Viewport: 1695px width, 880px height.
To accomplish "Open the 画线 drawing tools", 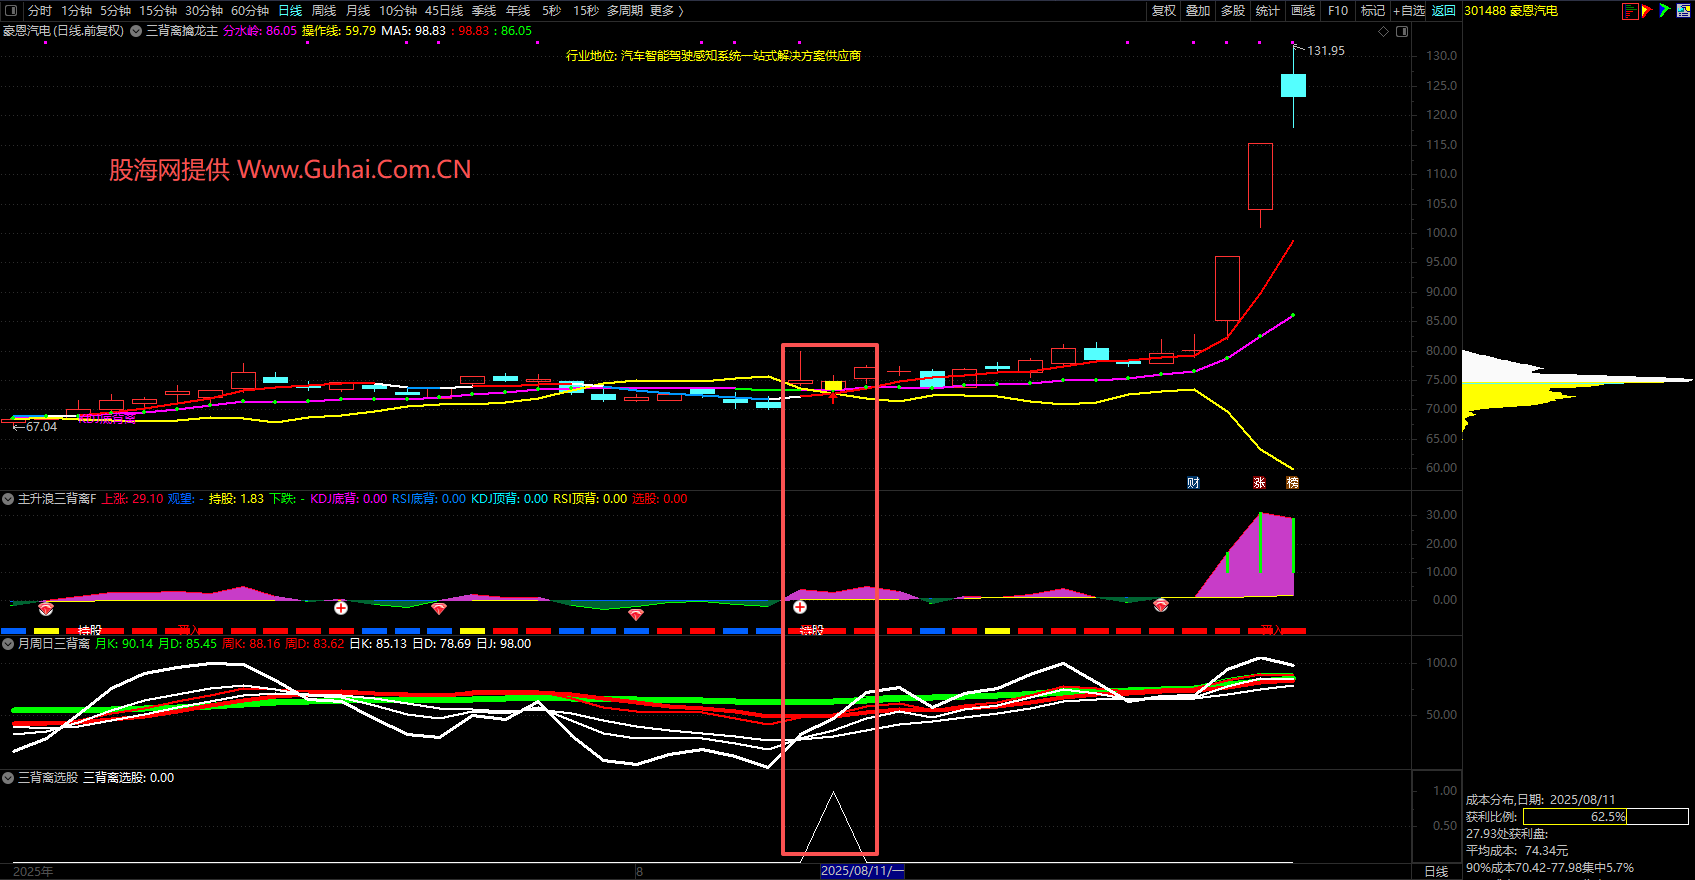I will (1303, 11).
